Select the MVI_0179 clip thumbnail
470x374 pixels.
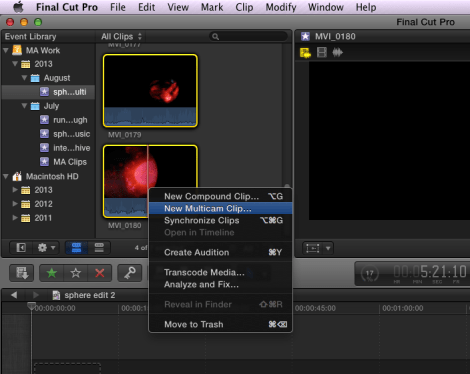click(150, 91)
